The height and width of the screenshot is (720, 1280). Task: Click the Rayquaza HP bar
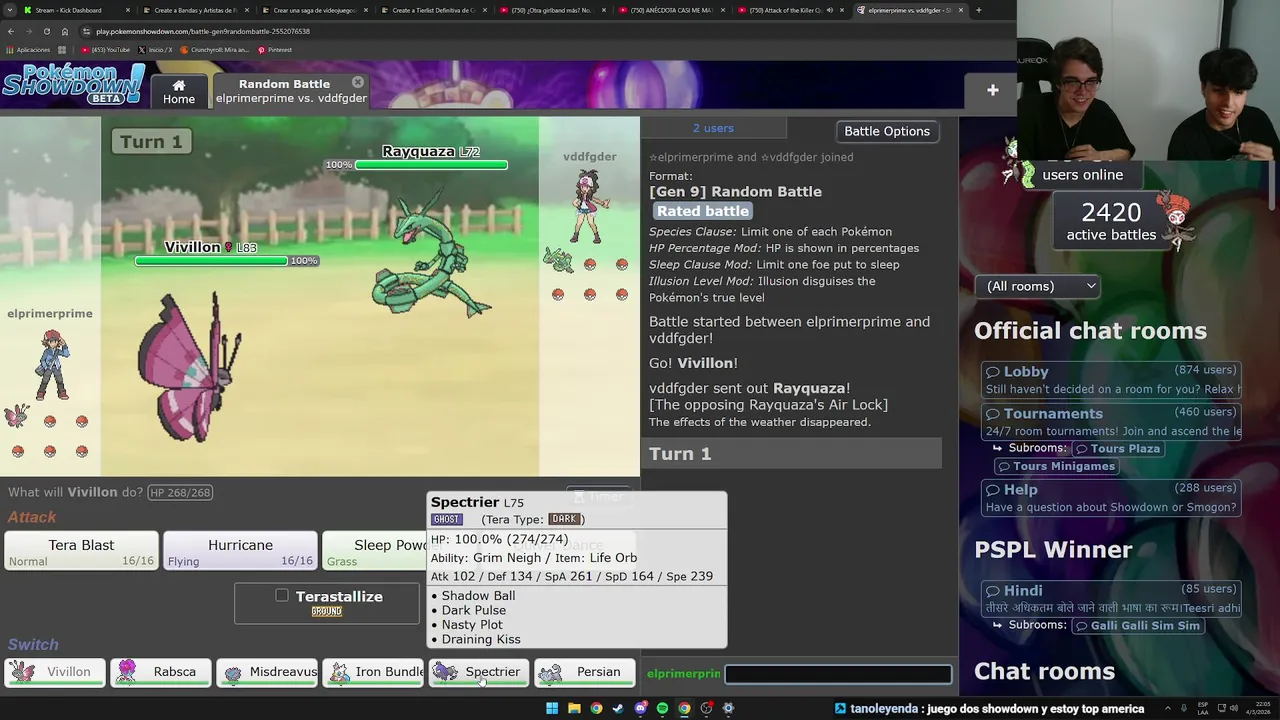tap(431, 165)
